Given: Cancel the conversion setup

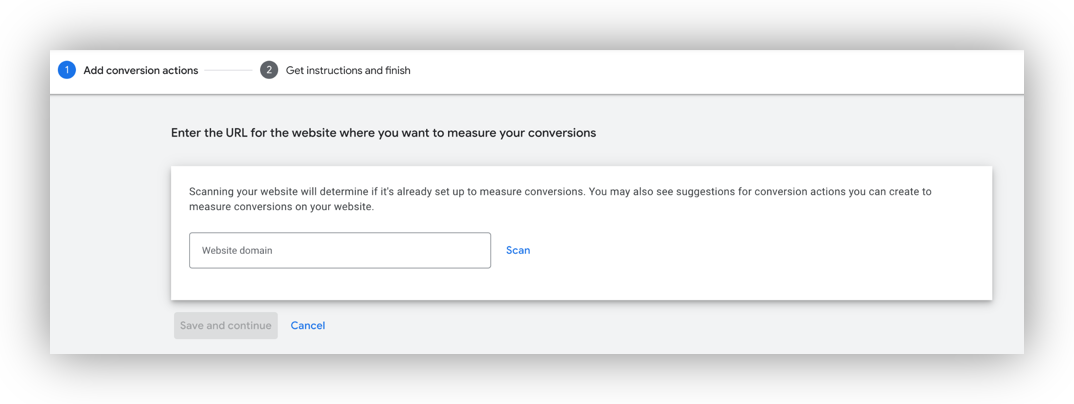Looking at the screenshot, I should 308,325.
